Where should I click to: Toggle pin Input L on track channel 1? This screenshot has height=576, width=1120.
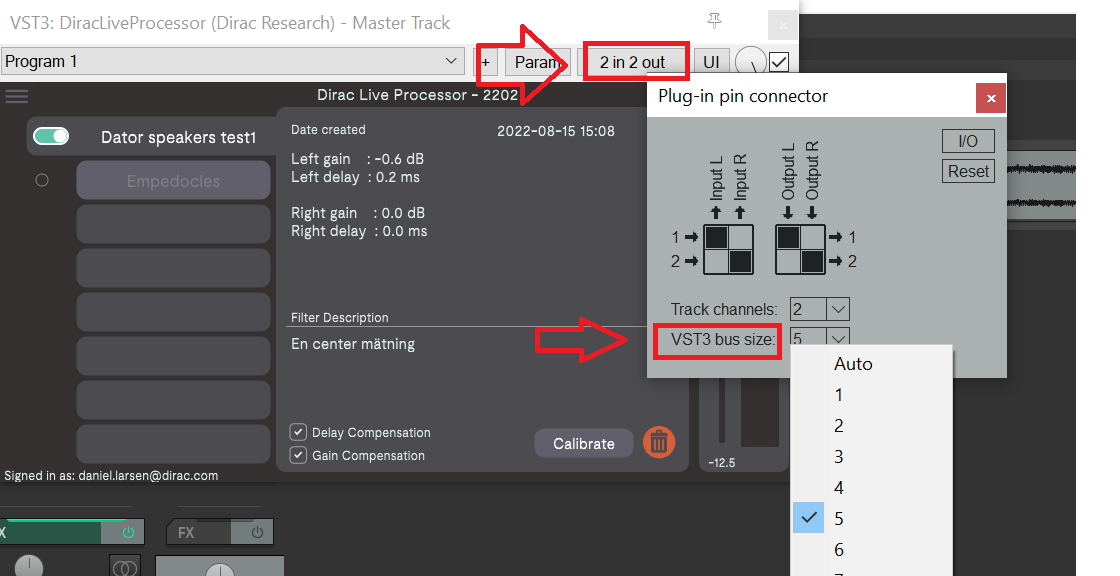(x=716, y=237)
